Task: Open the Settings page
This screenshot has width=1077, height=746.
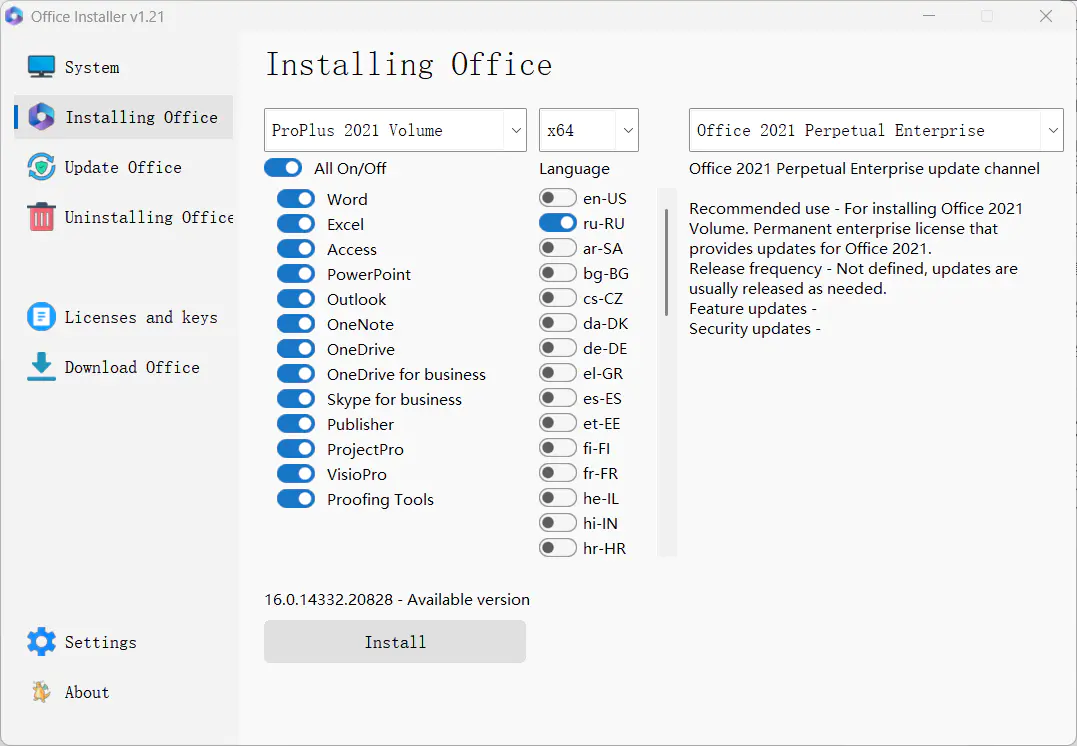Action: click(x=124, y=642)
